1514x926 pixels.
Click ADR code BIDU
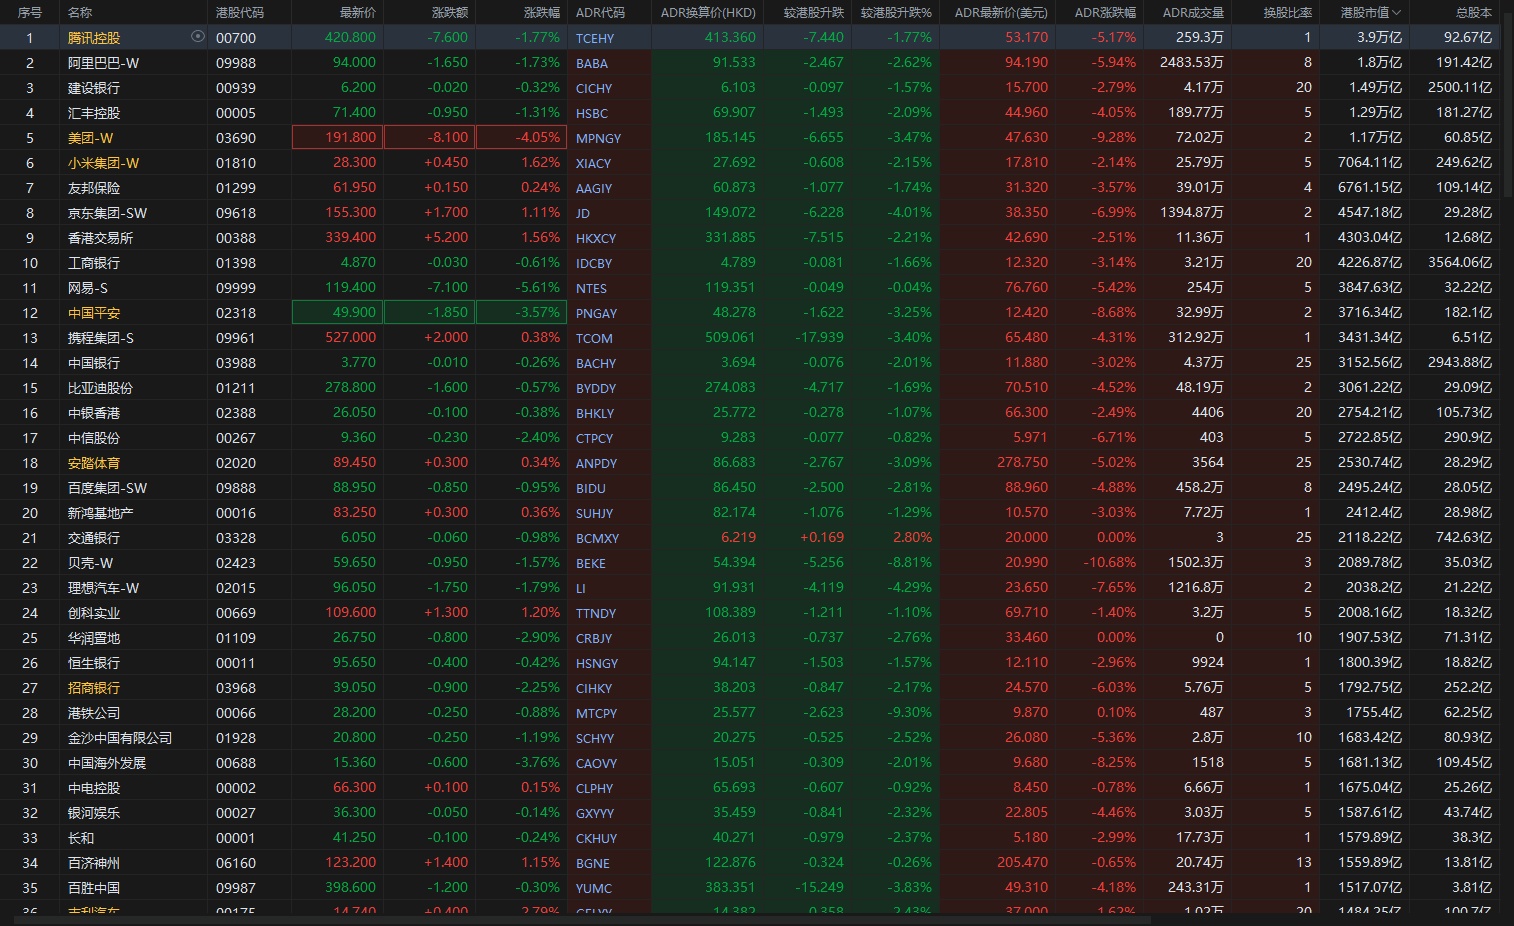pyautogui.click(x=591, y=488)
